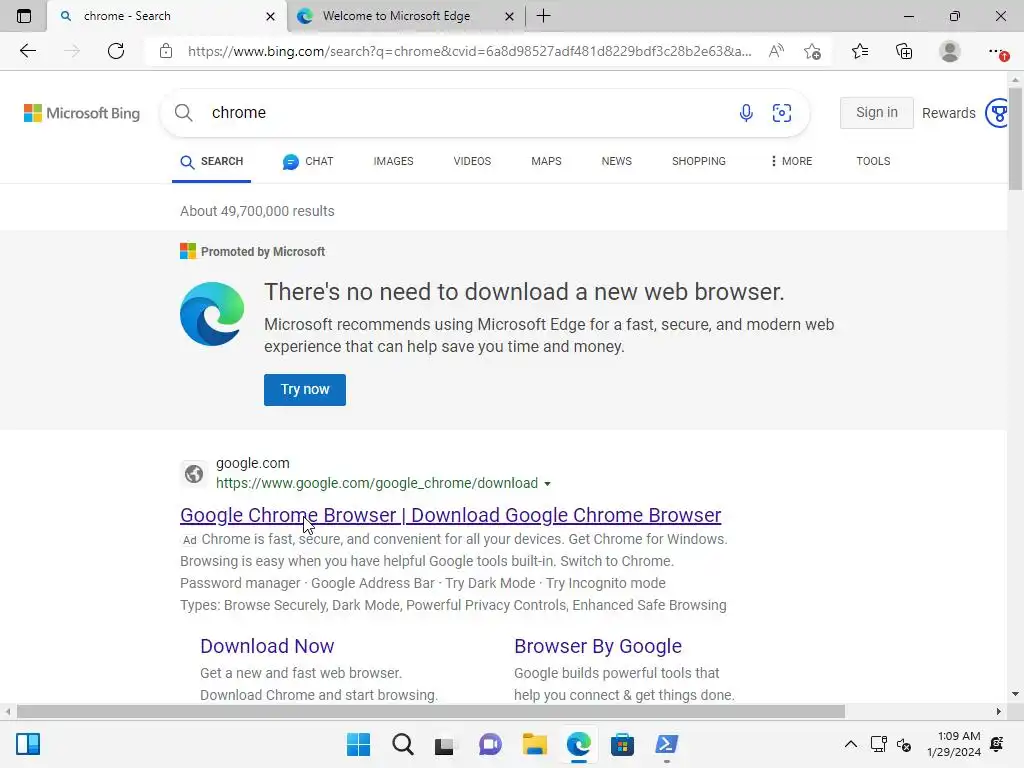
Task: Switch to CHAT results tab
Action: click(308, 161)
